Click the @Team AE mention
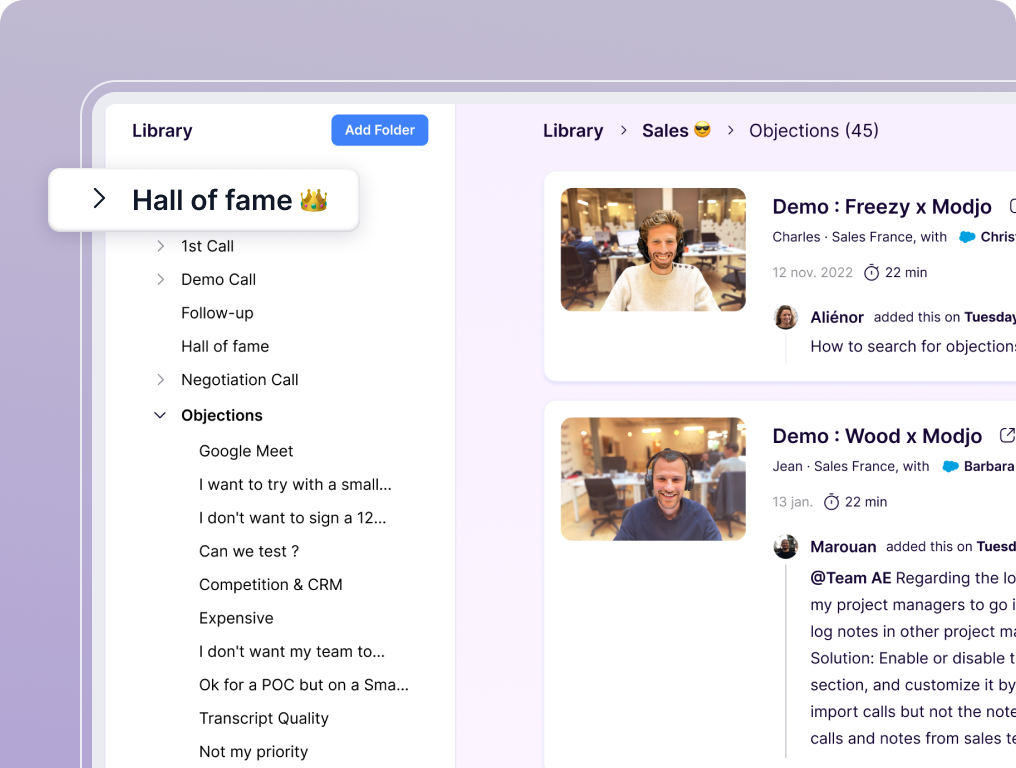 click(851, 578)
